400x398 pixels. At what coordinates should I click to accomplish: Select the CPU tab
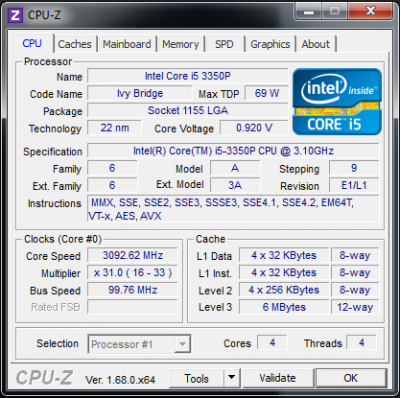pos(32,43)
